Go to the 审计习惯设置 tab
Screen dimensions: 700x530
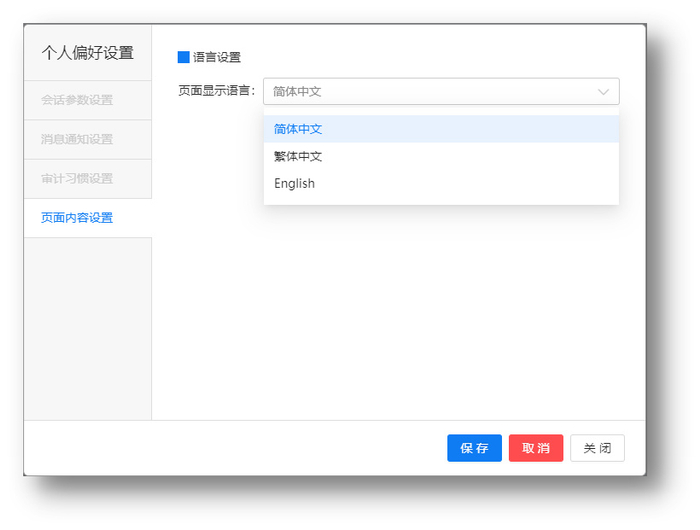click(x=77, y=178)
